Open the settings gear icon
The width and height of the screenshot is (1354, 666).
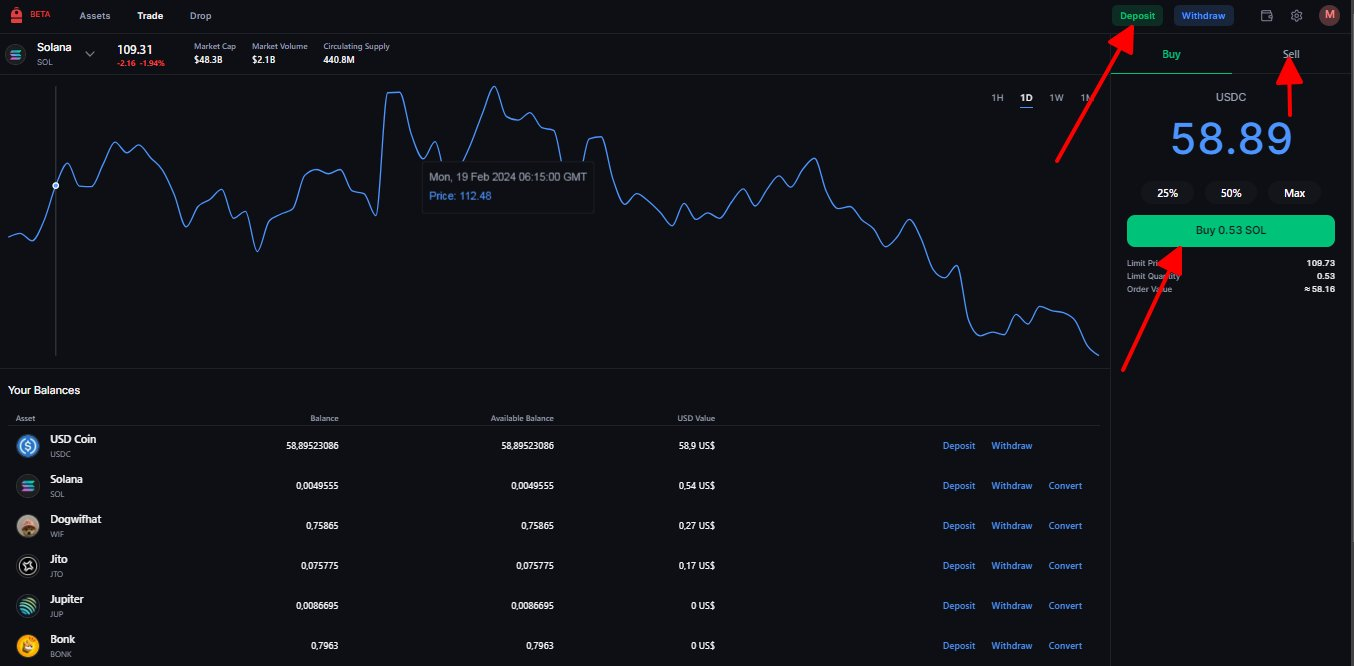(1296, 15)
